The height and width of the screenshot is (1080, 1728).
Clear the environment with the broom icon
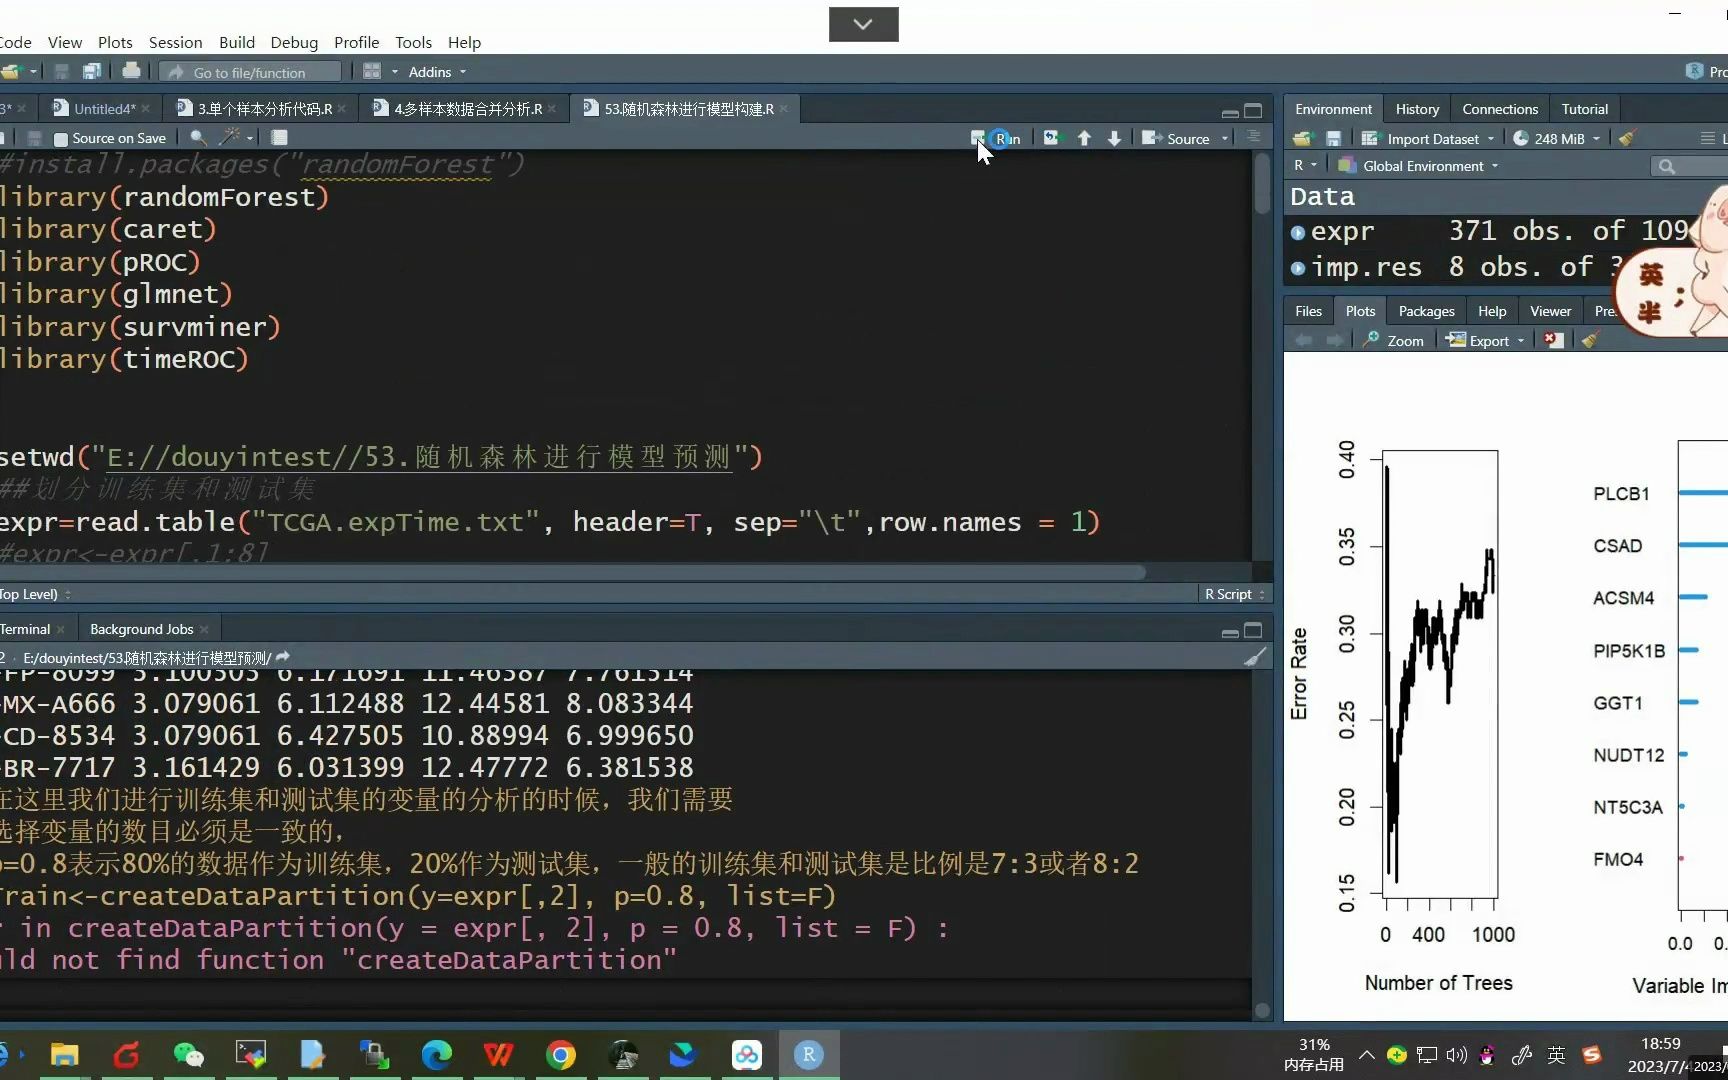pos(1628,138)
